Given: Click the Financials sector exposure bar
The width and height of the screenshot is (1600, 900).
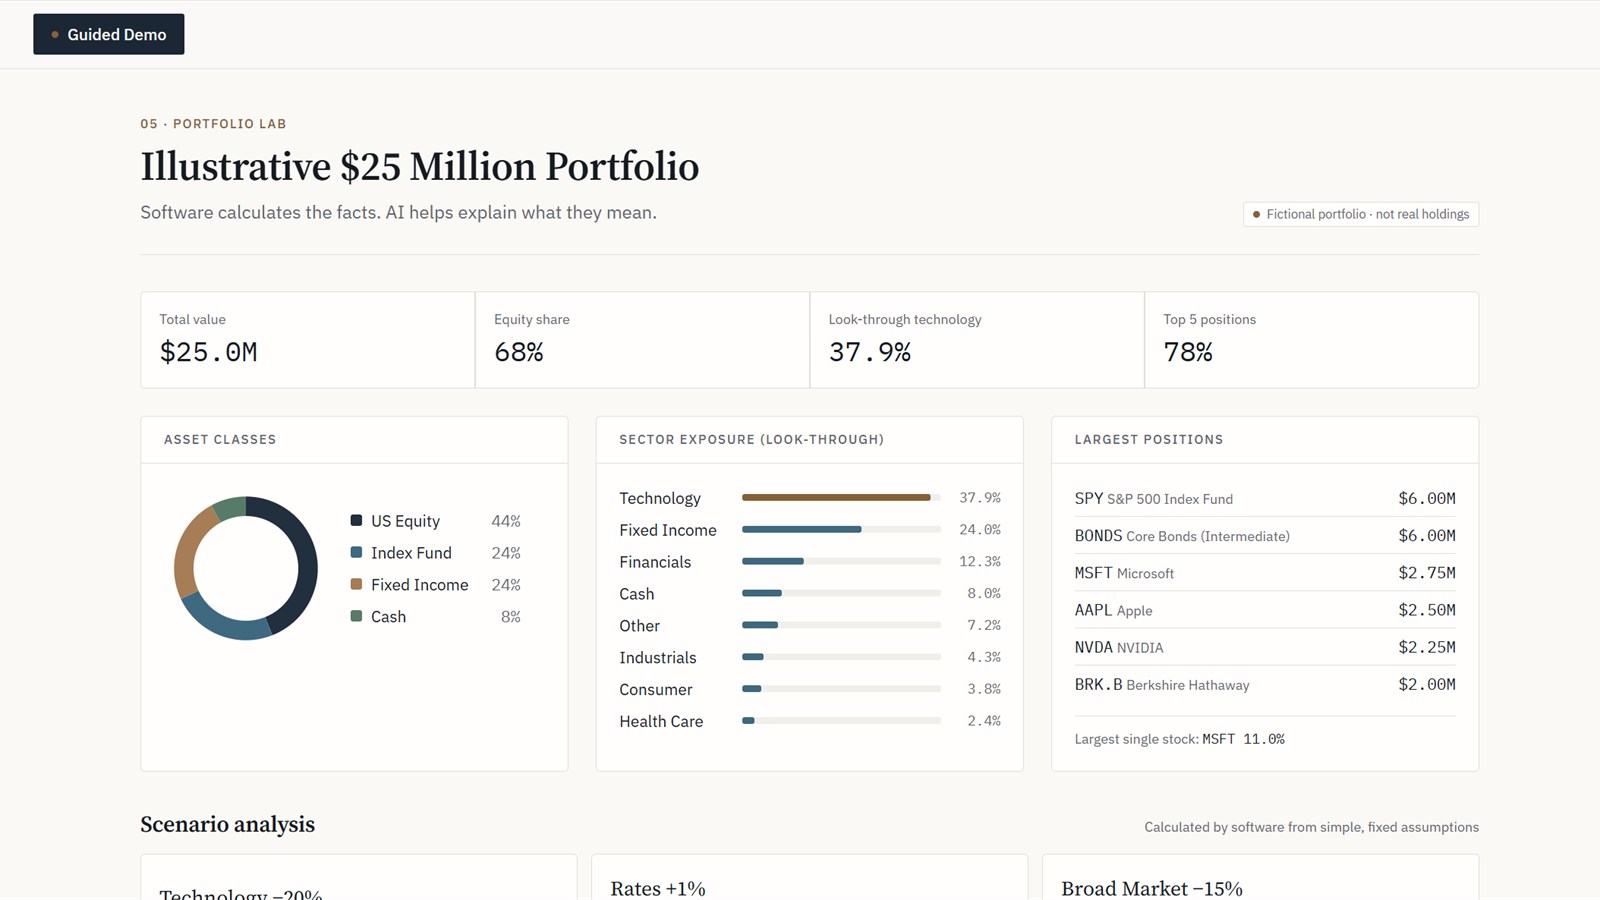Looking at the screenshot, I should [x=841, y=561].
